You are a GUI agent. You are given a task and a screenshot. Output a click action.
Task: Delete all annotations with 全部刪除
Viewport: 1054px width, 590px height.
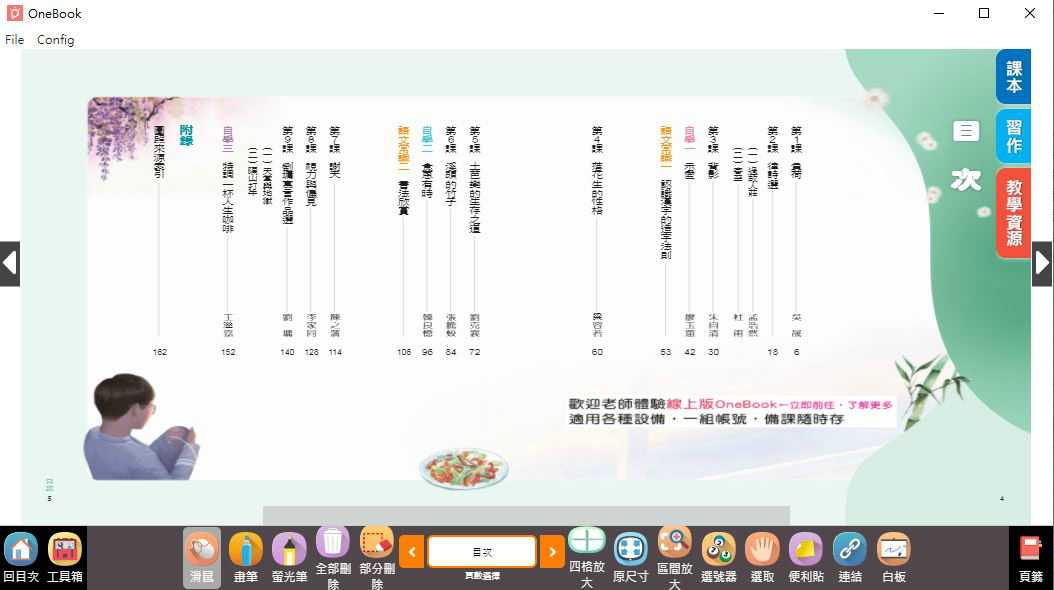(333, 558)
